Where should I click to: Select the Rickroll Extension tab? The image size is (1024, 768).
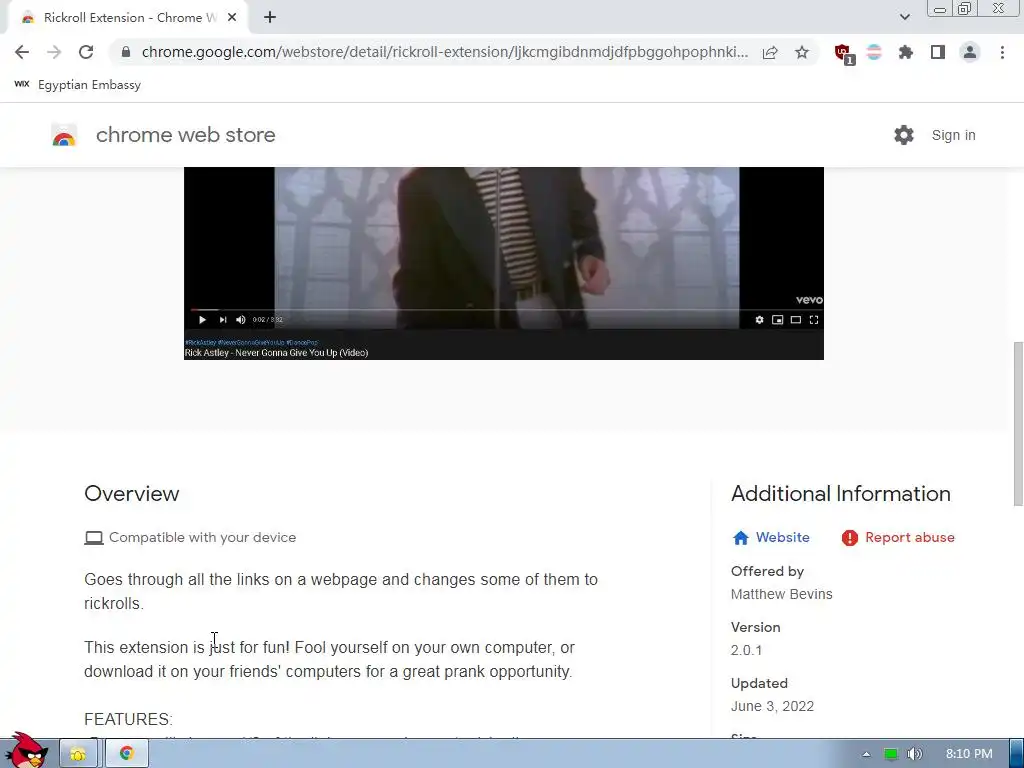128,18
